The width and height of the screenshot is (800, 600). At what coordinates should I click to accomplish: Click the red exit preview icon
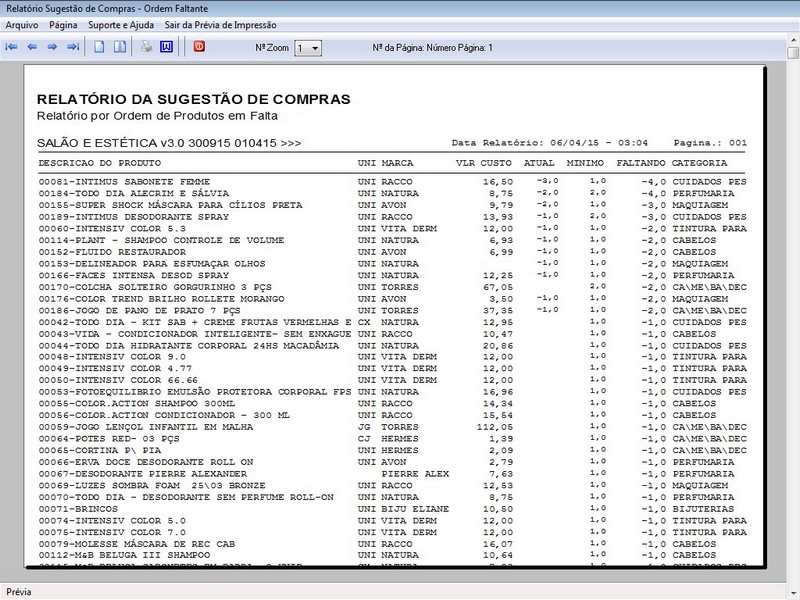tap(198, 47)
